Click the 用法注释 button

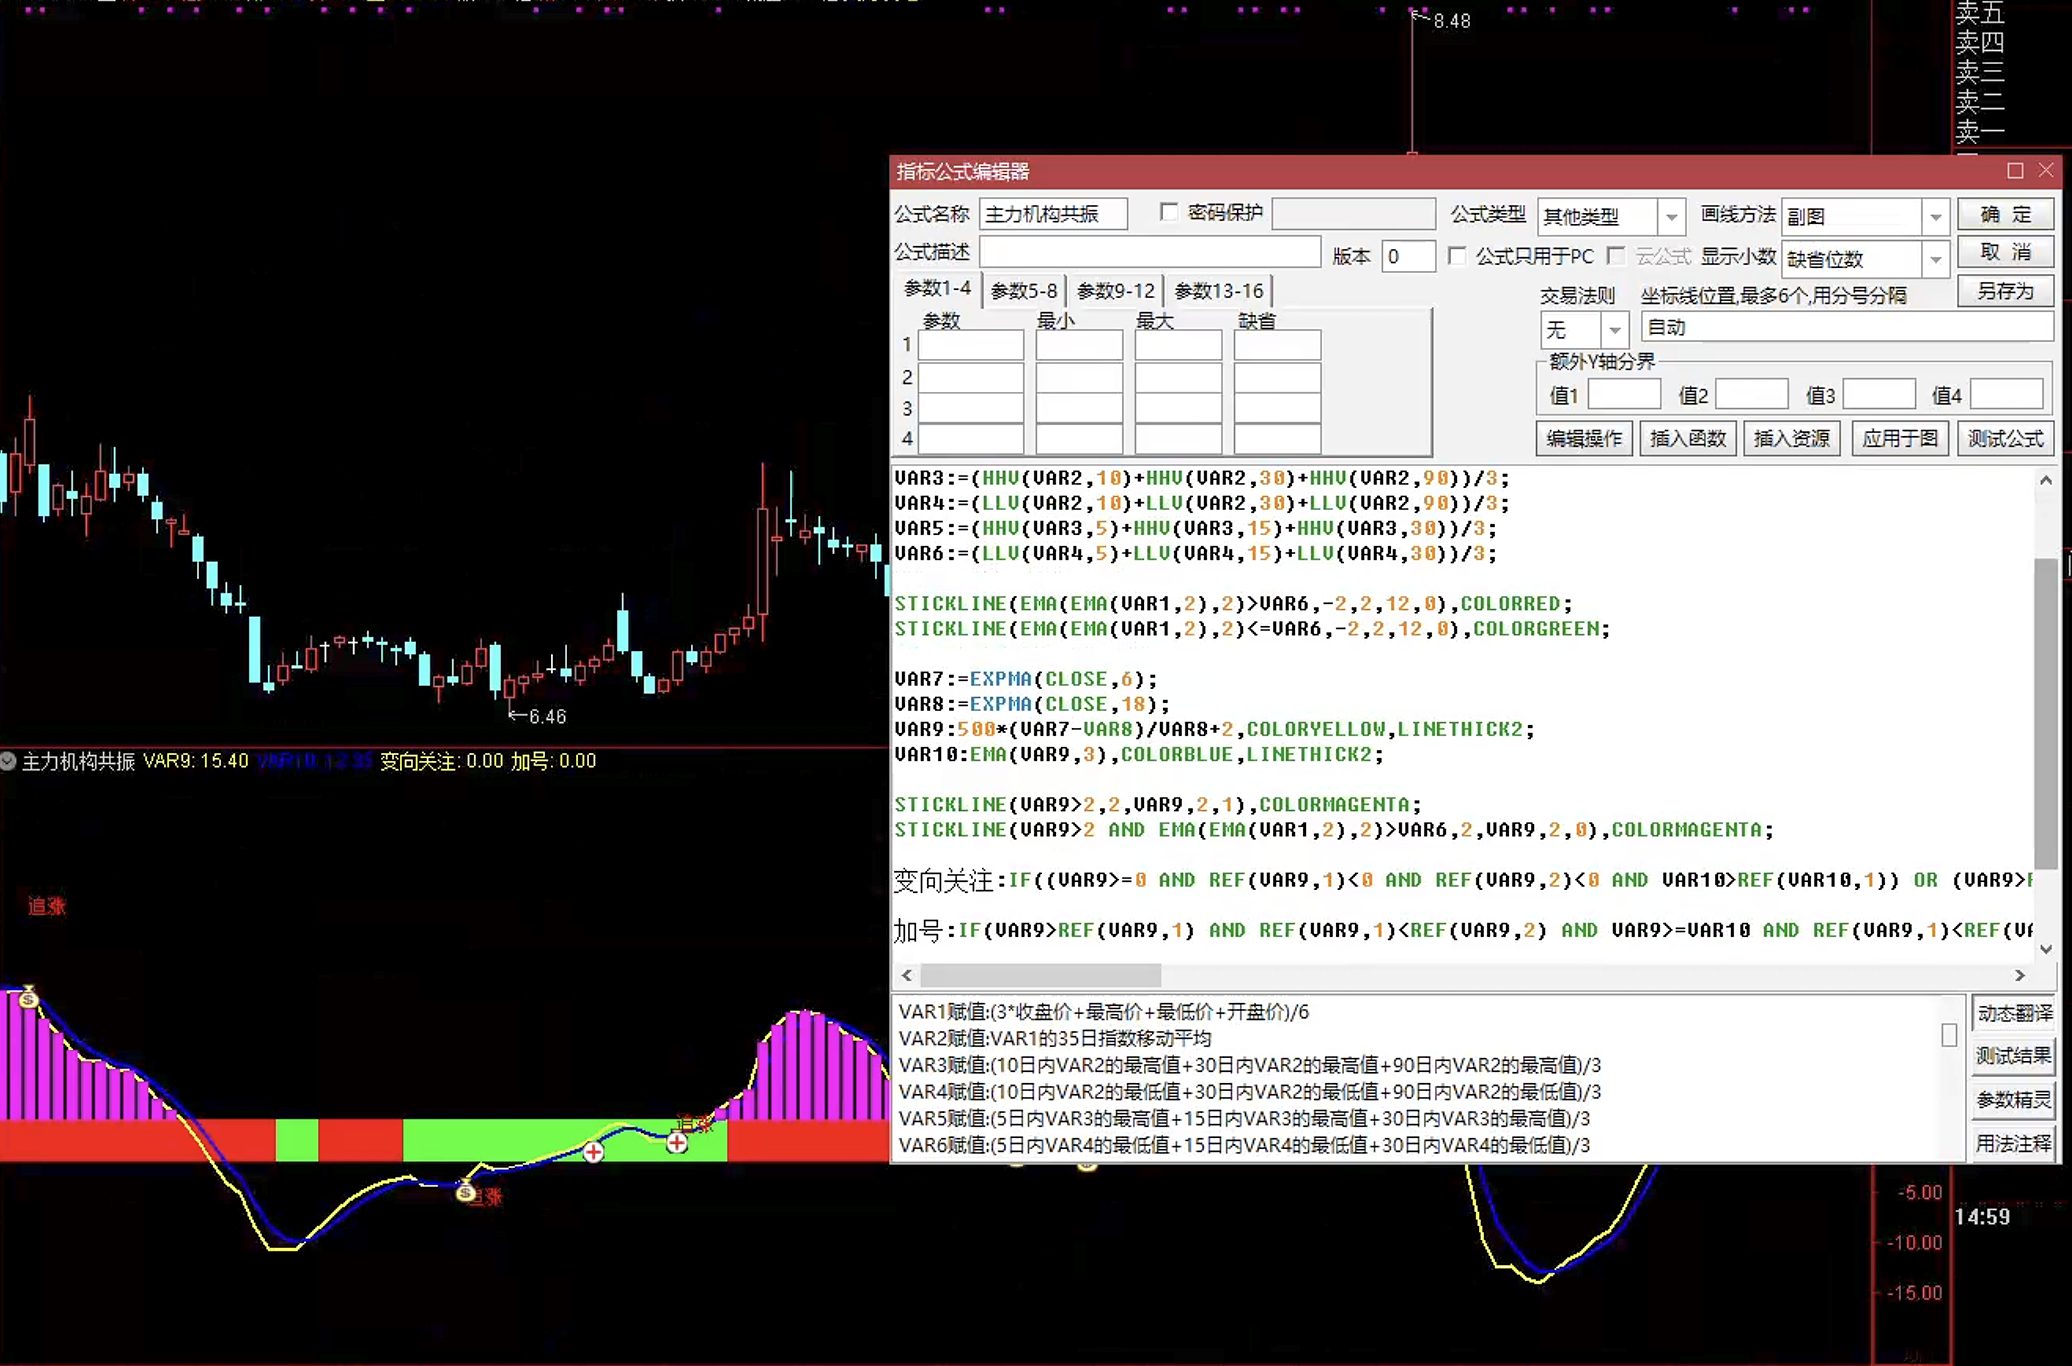point(2013,1143)
